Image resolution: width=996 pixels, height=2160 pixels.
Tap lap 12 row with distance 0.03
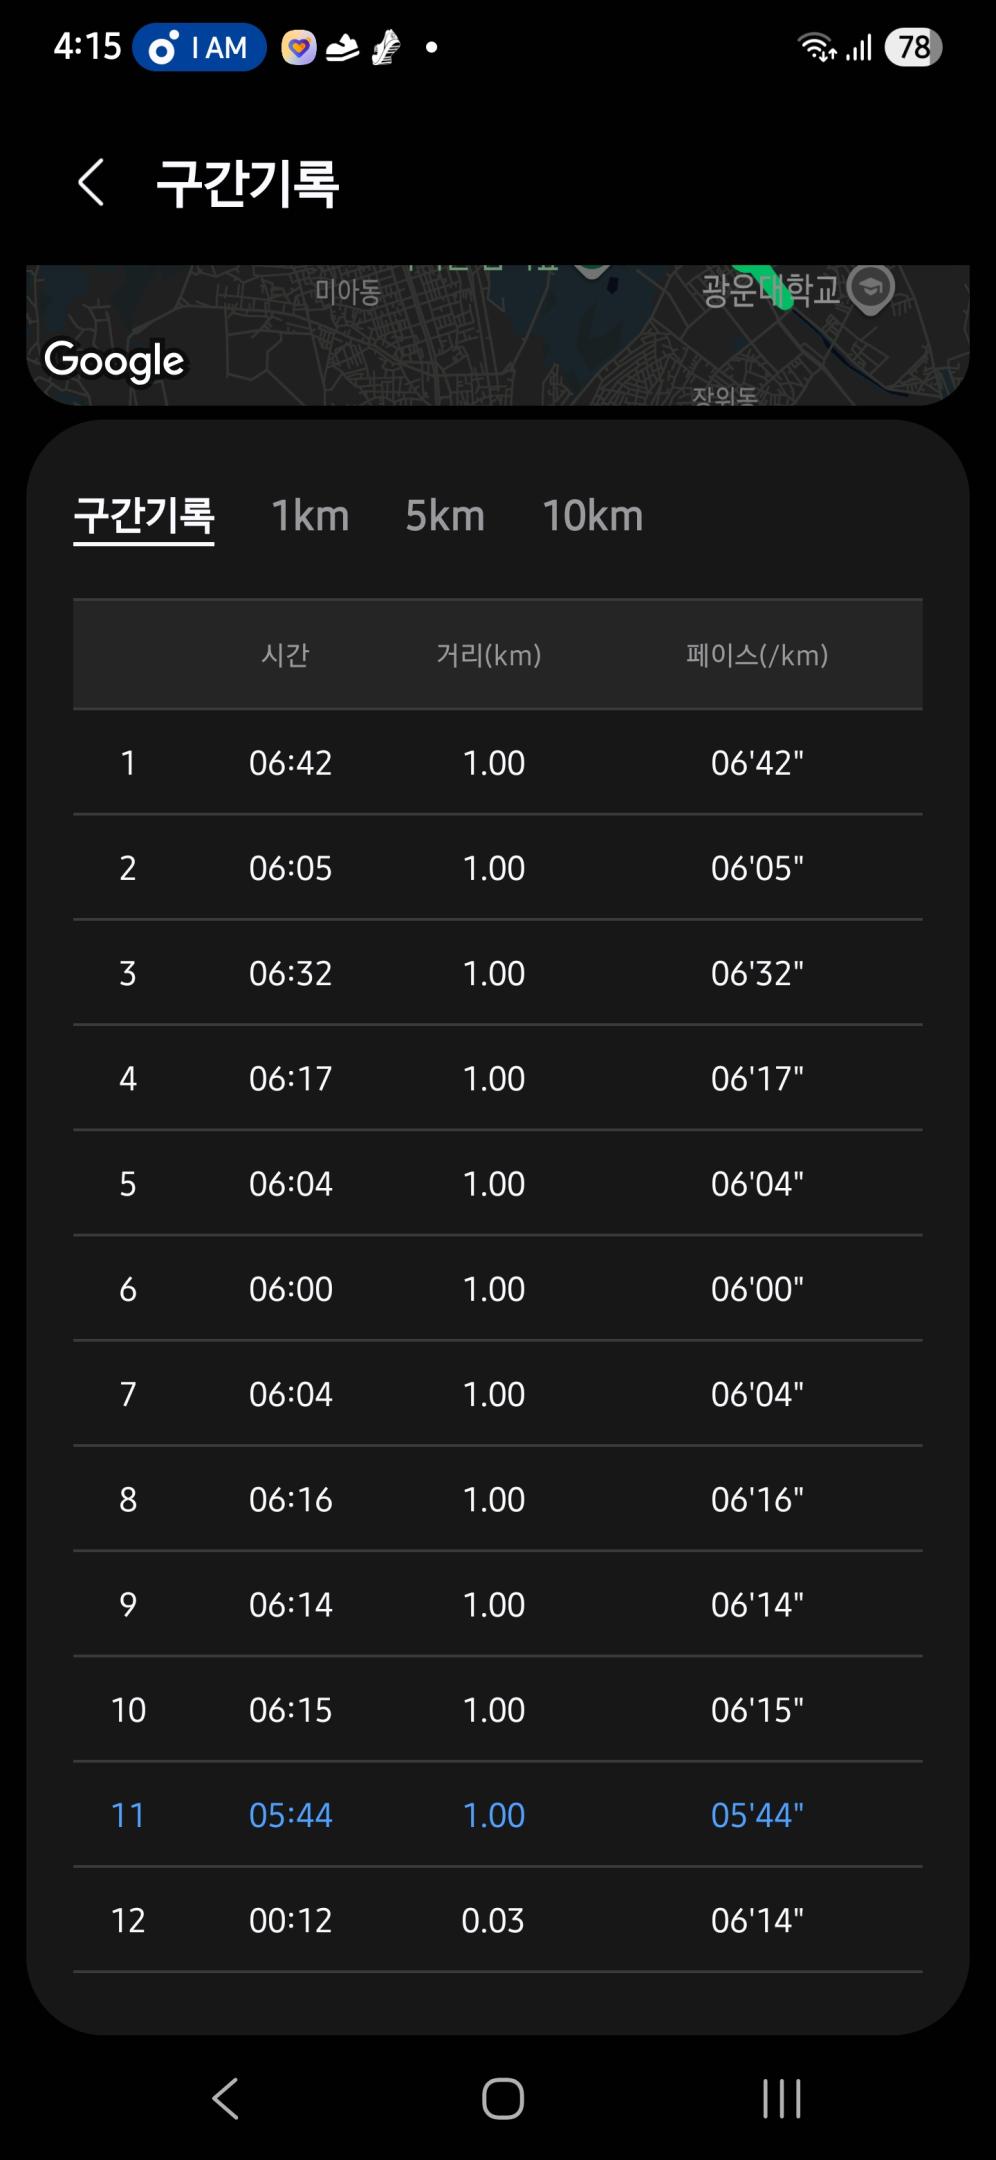pyautogui.click(x=497, y=1920)
